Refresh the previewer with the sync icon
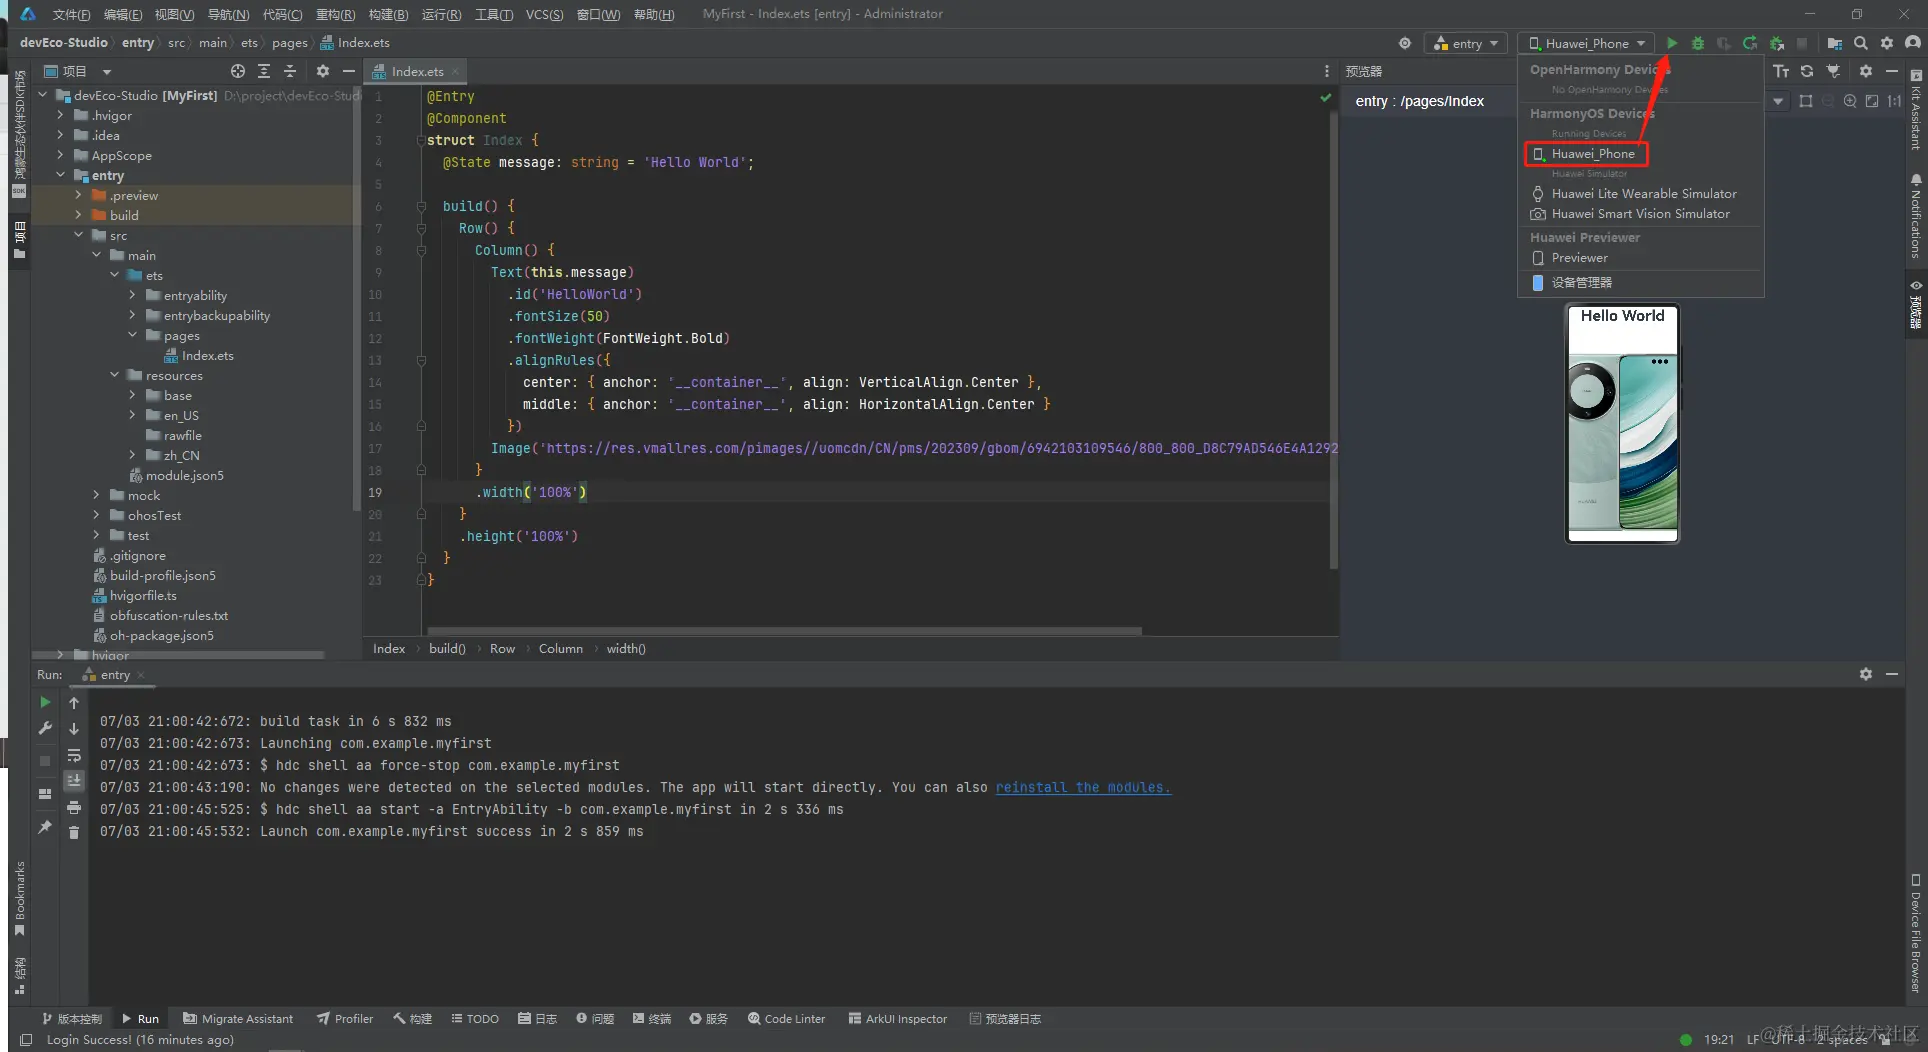 pos(1806,71)
